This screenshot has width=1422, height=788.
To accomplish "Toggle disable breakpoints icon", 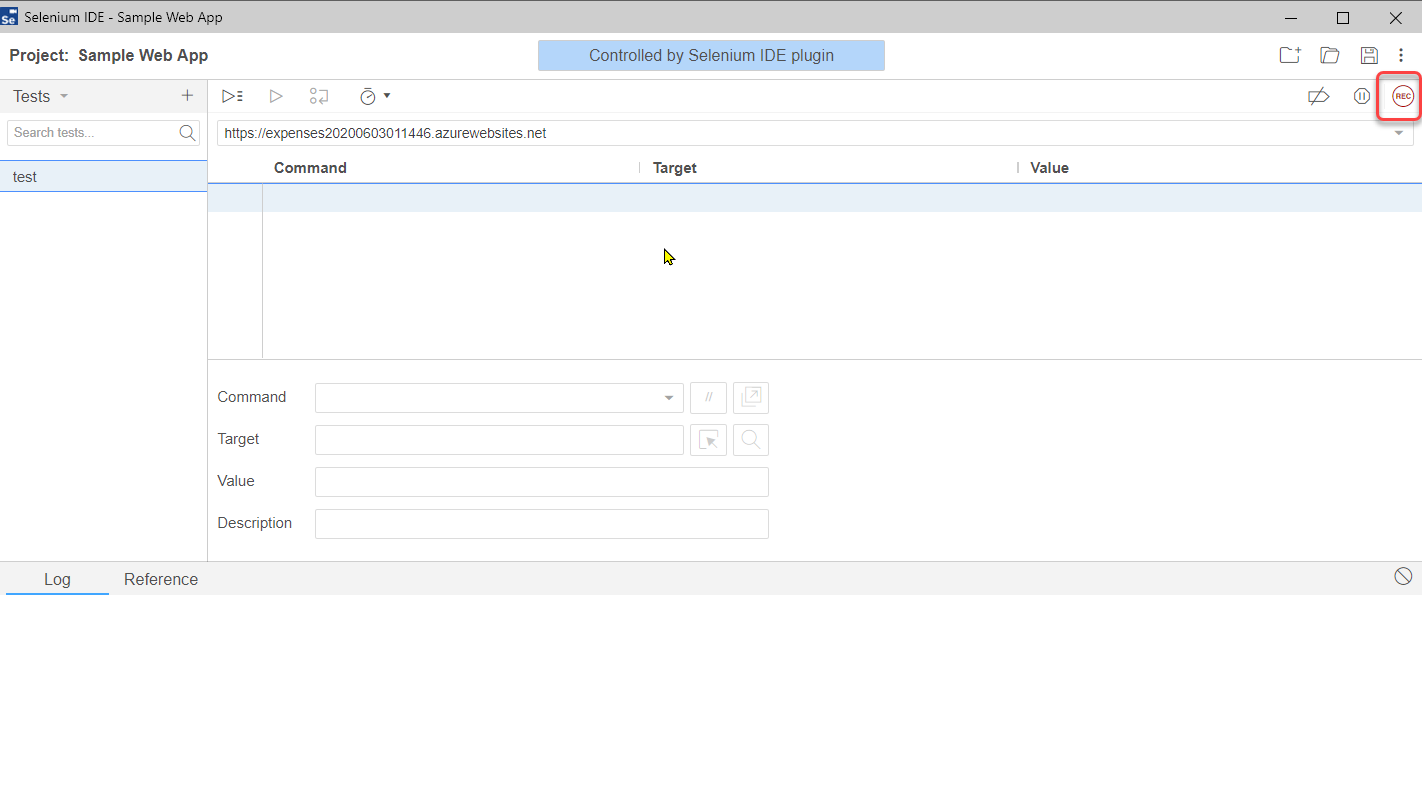I will point(1319,96).
